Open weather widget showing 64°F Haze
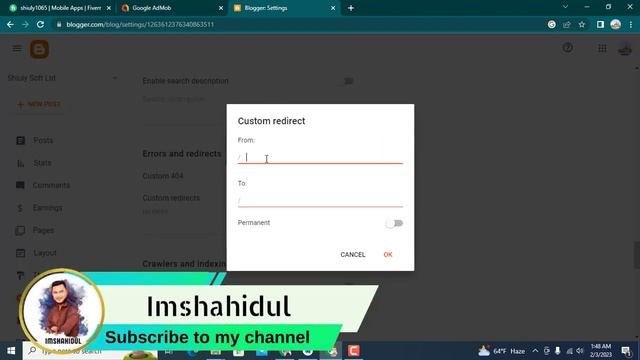The height and width of the screenshot is (360, 640). [x=502, y=351]
